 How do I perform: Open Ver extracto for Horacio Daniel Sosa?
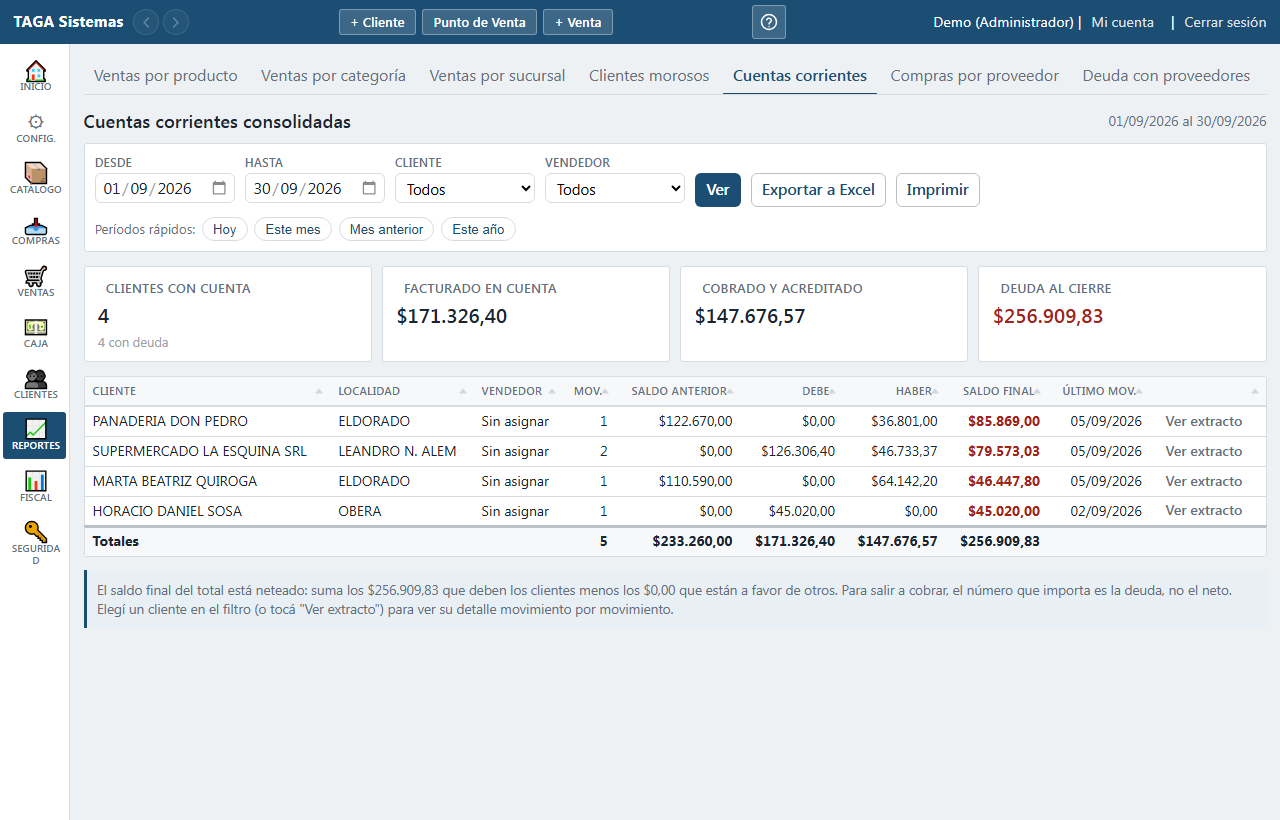point(1204,510)
